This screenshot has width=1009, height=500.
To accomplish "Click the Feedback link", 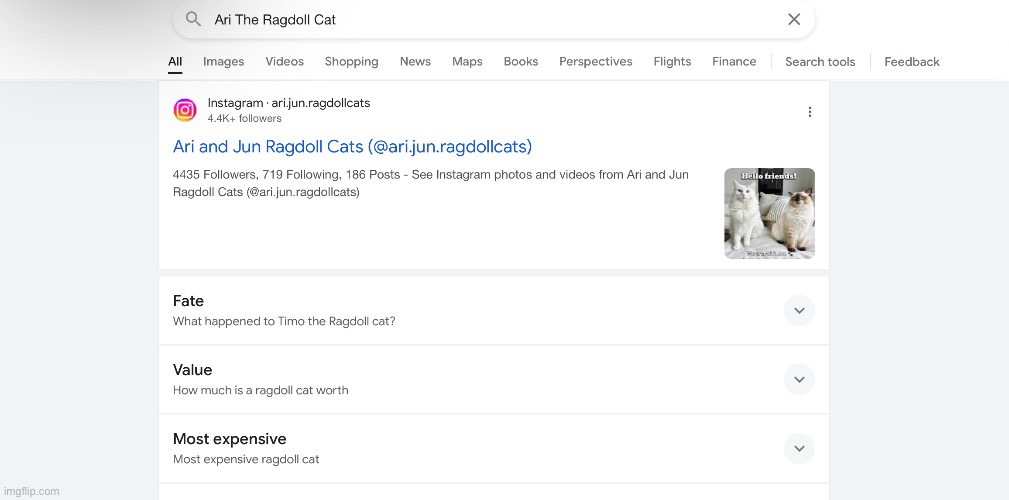I will click(911, 62).
